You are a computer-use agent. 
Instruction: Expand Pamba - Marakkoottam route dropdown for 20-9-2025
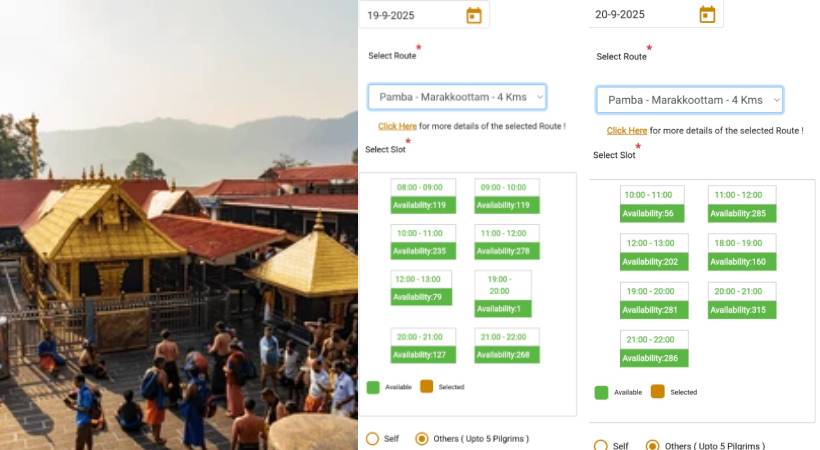click(x=689, y=99)
